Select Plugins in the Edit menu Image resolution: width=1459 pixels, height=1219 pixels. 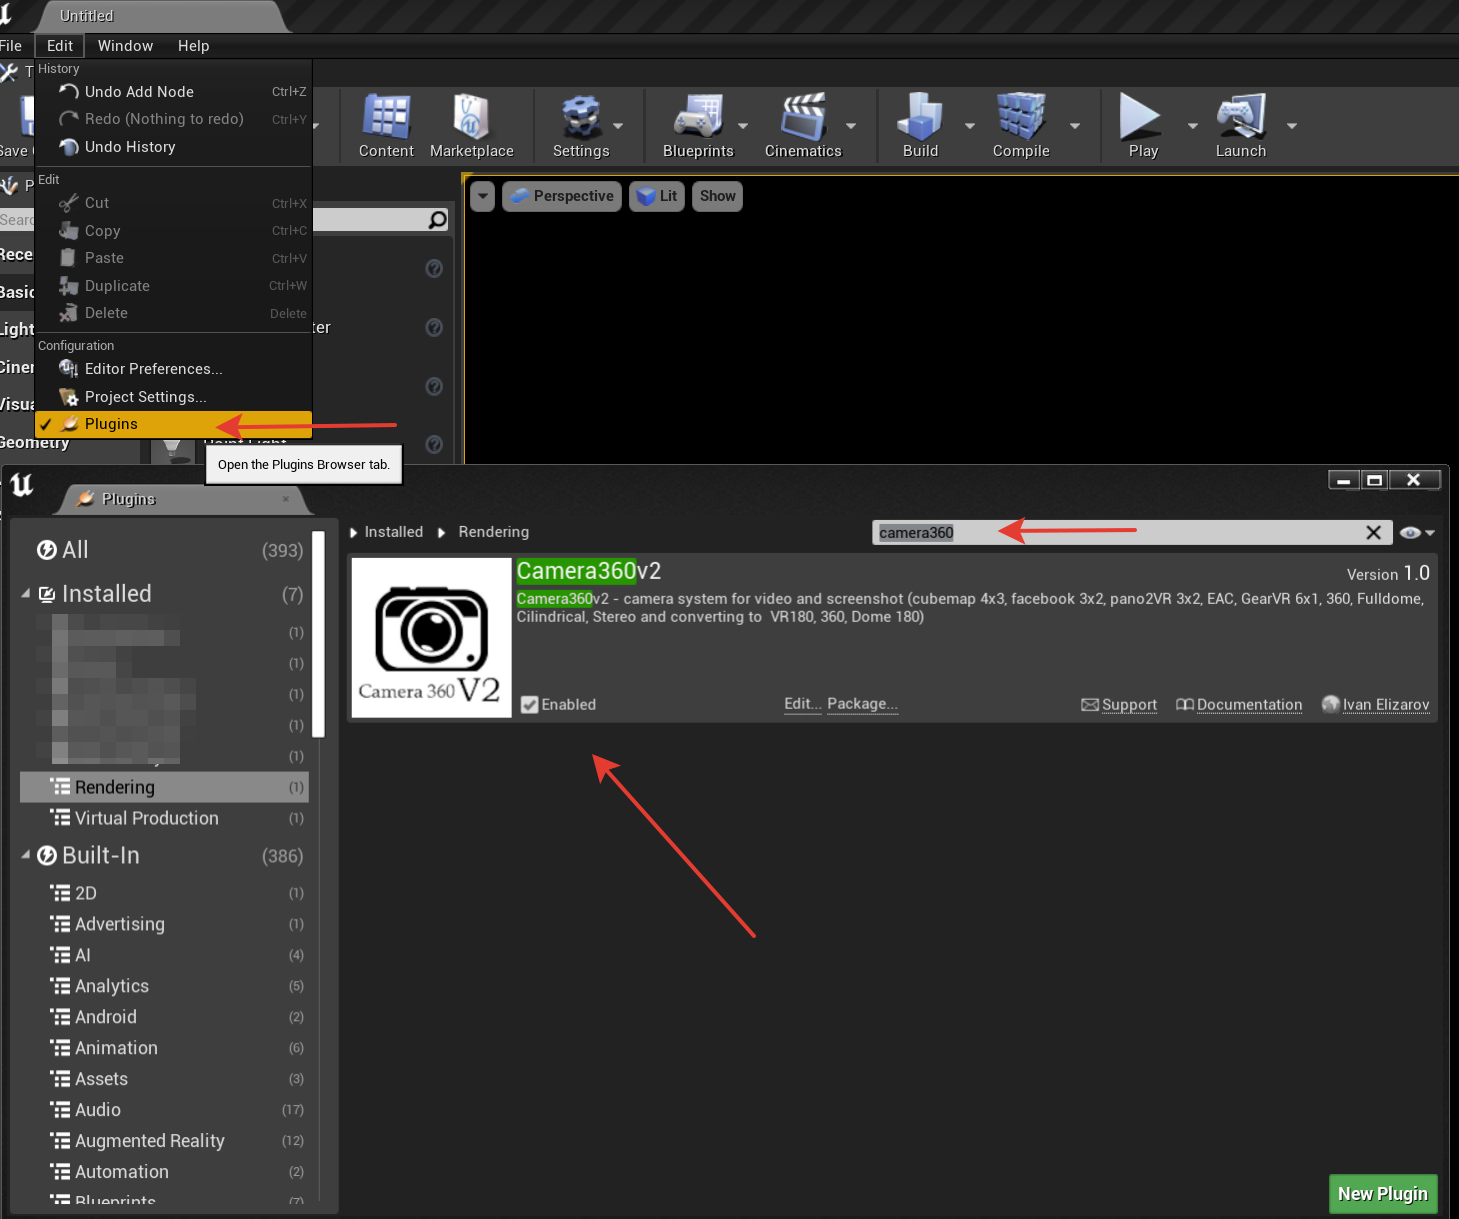point(174,424)
